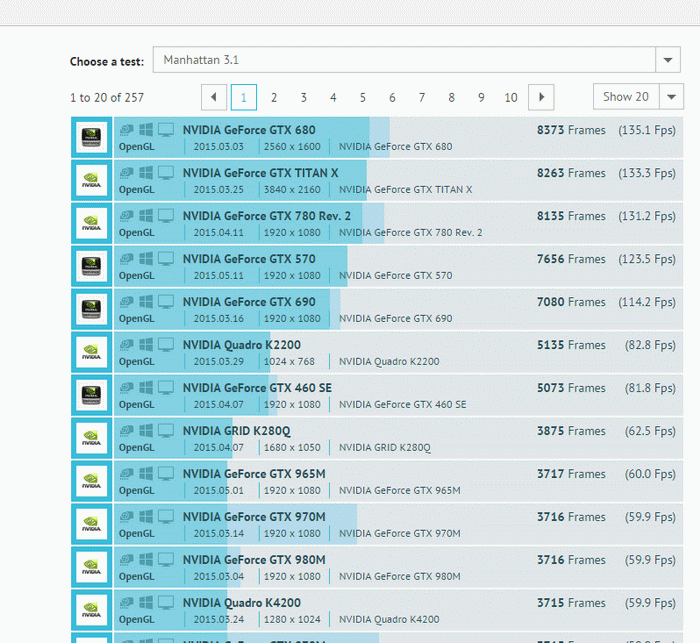Click the Quadro K2200 NVIDIA logo icon
Image resolution: width=700 pixels, height=643 pixels.
click(x=92, y=352)
